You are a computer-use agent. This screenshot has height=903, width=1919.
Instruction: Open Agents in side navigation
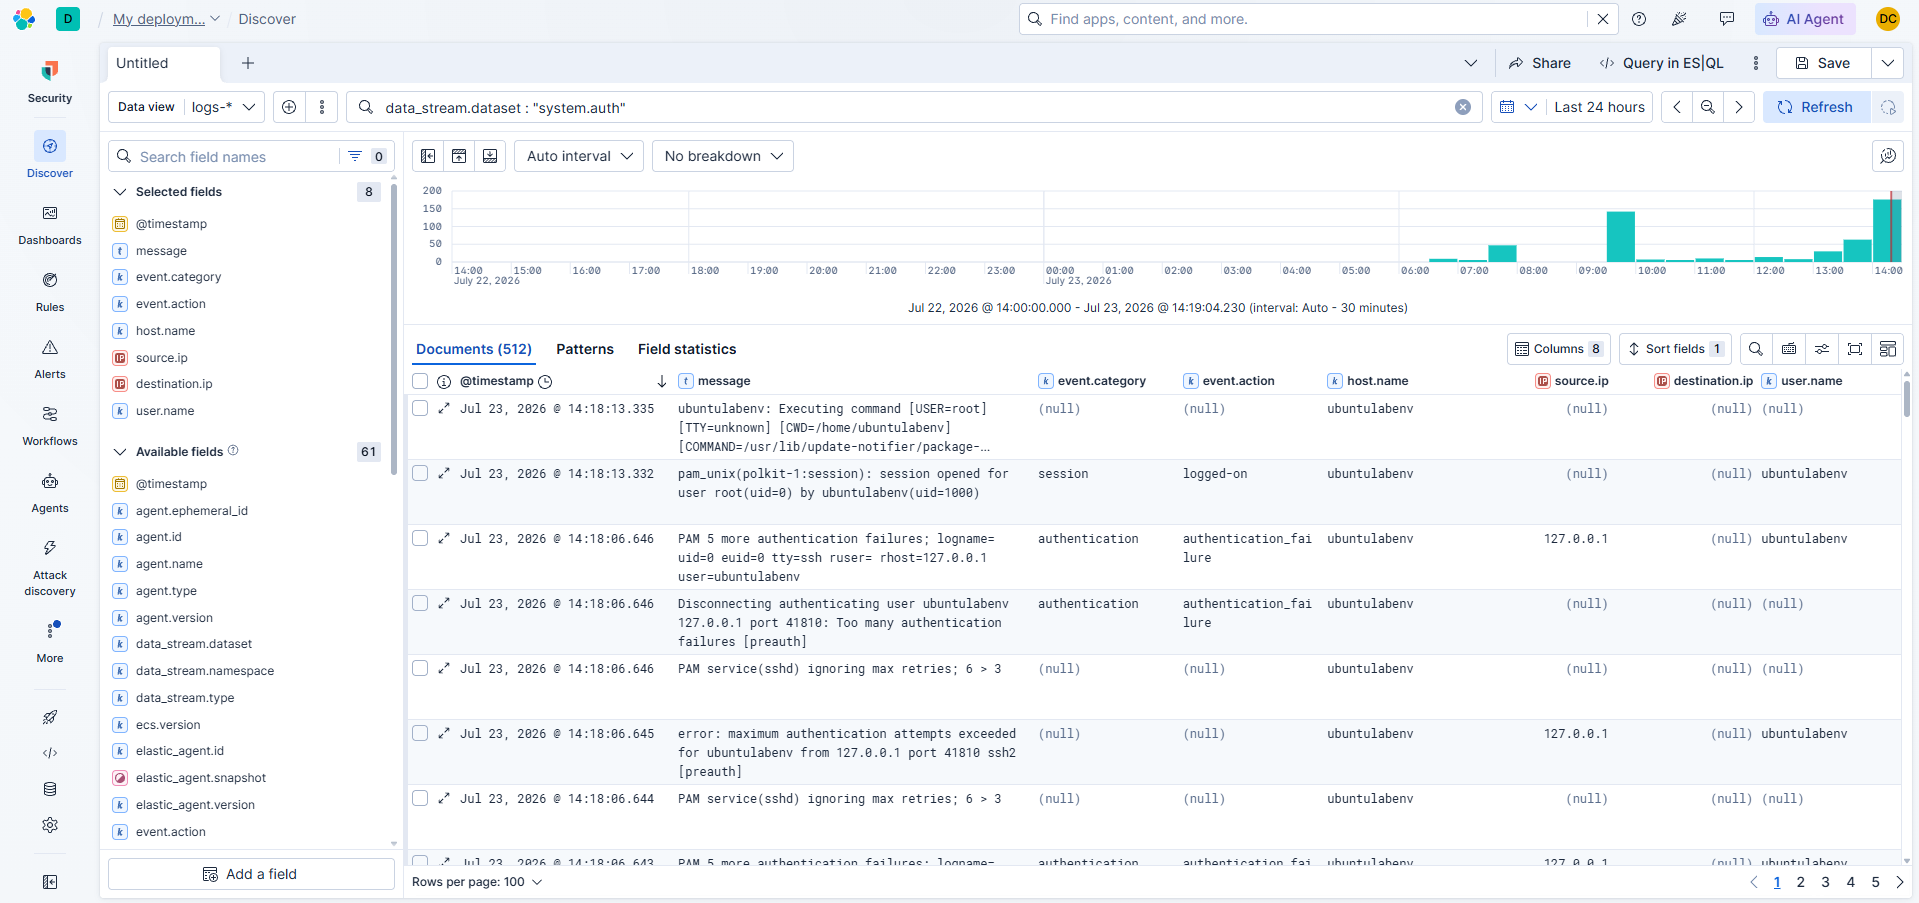[50, 493]
